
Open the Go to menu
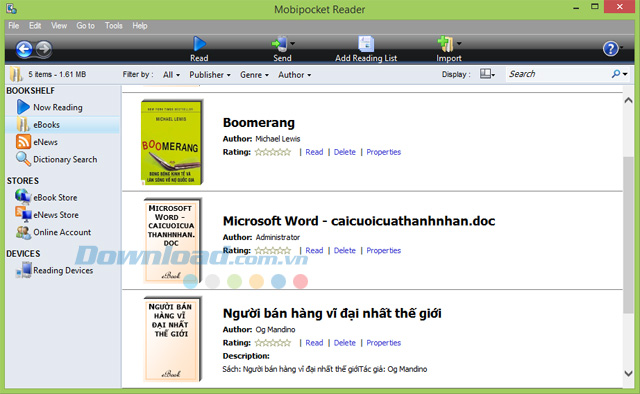(85, 25)
